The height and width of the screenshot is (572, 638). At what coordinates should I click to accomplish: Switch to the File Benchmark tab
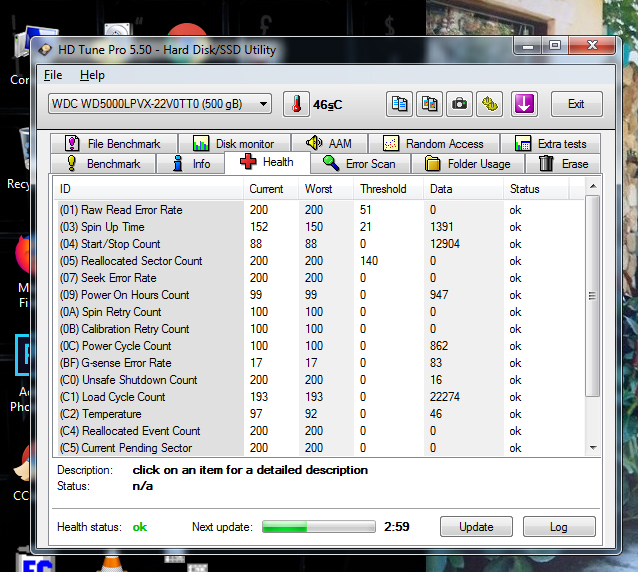pyautogui.click(x=114, y=144)
